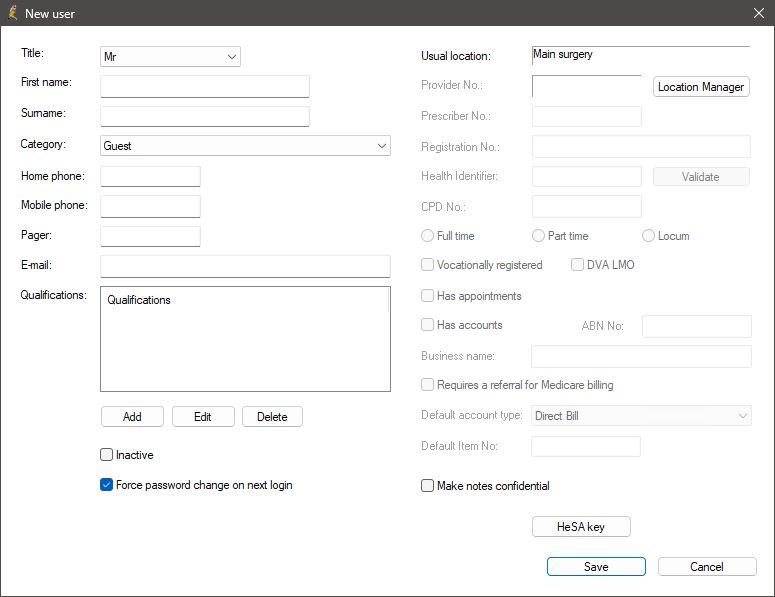Click the Usual location field

641,55
